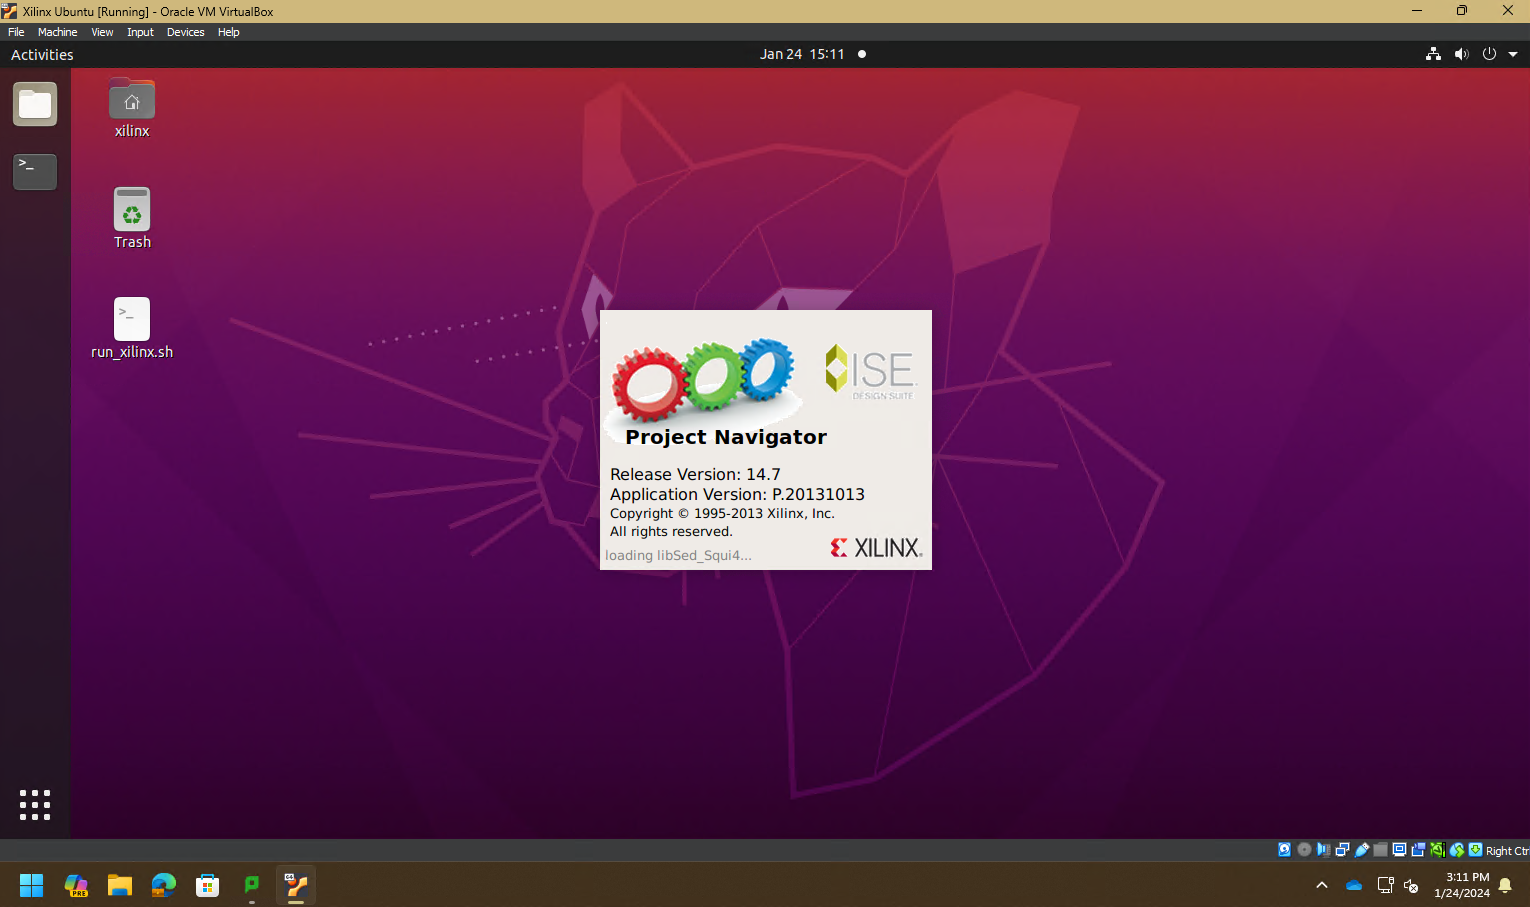This screenshot has width=1530, height=907.
Task: Click the XILINX logo on splash screen
Action: [x=876, y=547]
